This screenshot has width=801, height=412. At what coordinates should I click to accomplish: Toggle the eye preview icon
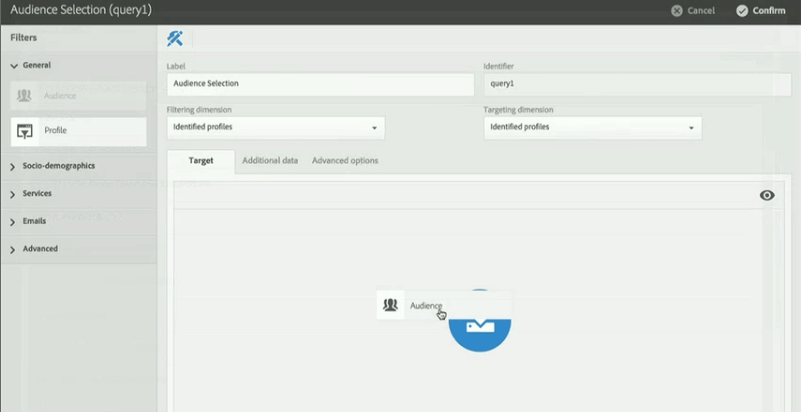[767, 195]
